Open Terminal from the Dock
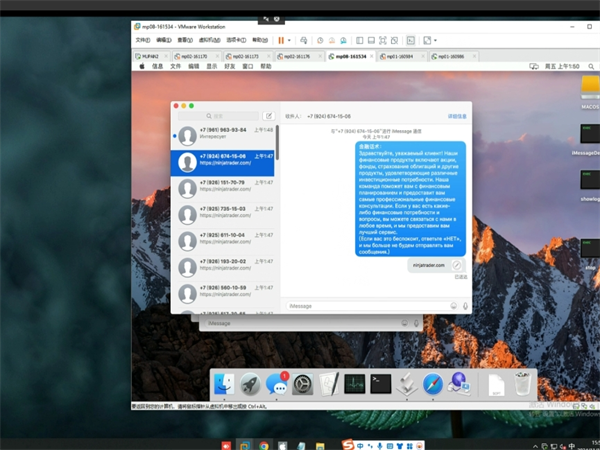The height and width of the screenshot is (450, 600). (x=380, y=383)
